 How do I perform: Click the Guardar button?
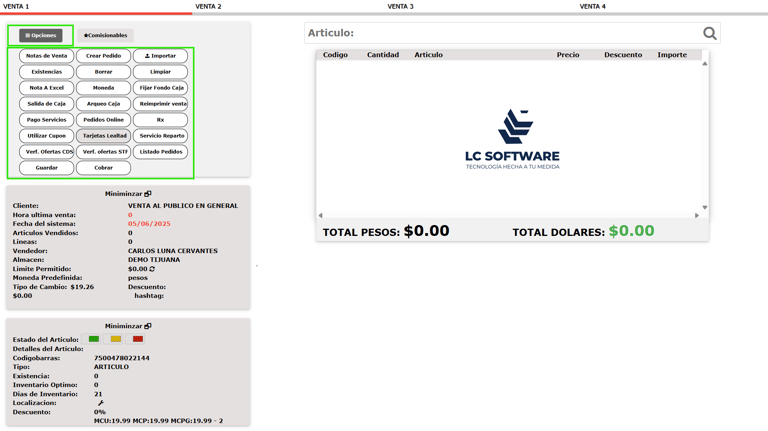[47, 168]
